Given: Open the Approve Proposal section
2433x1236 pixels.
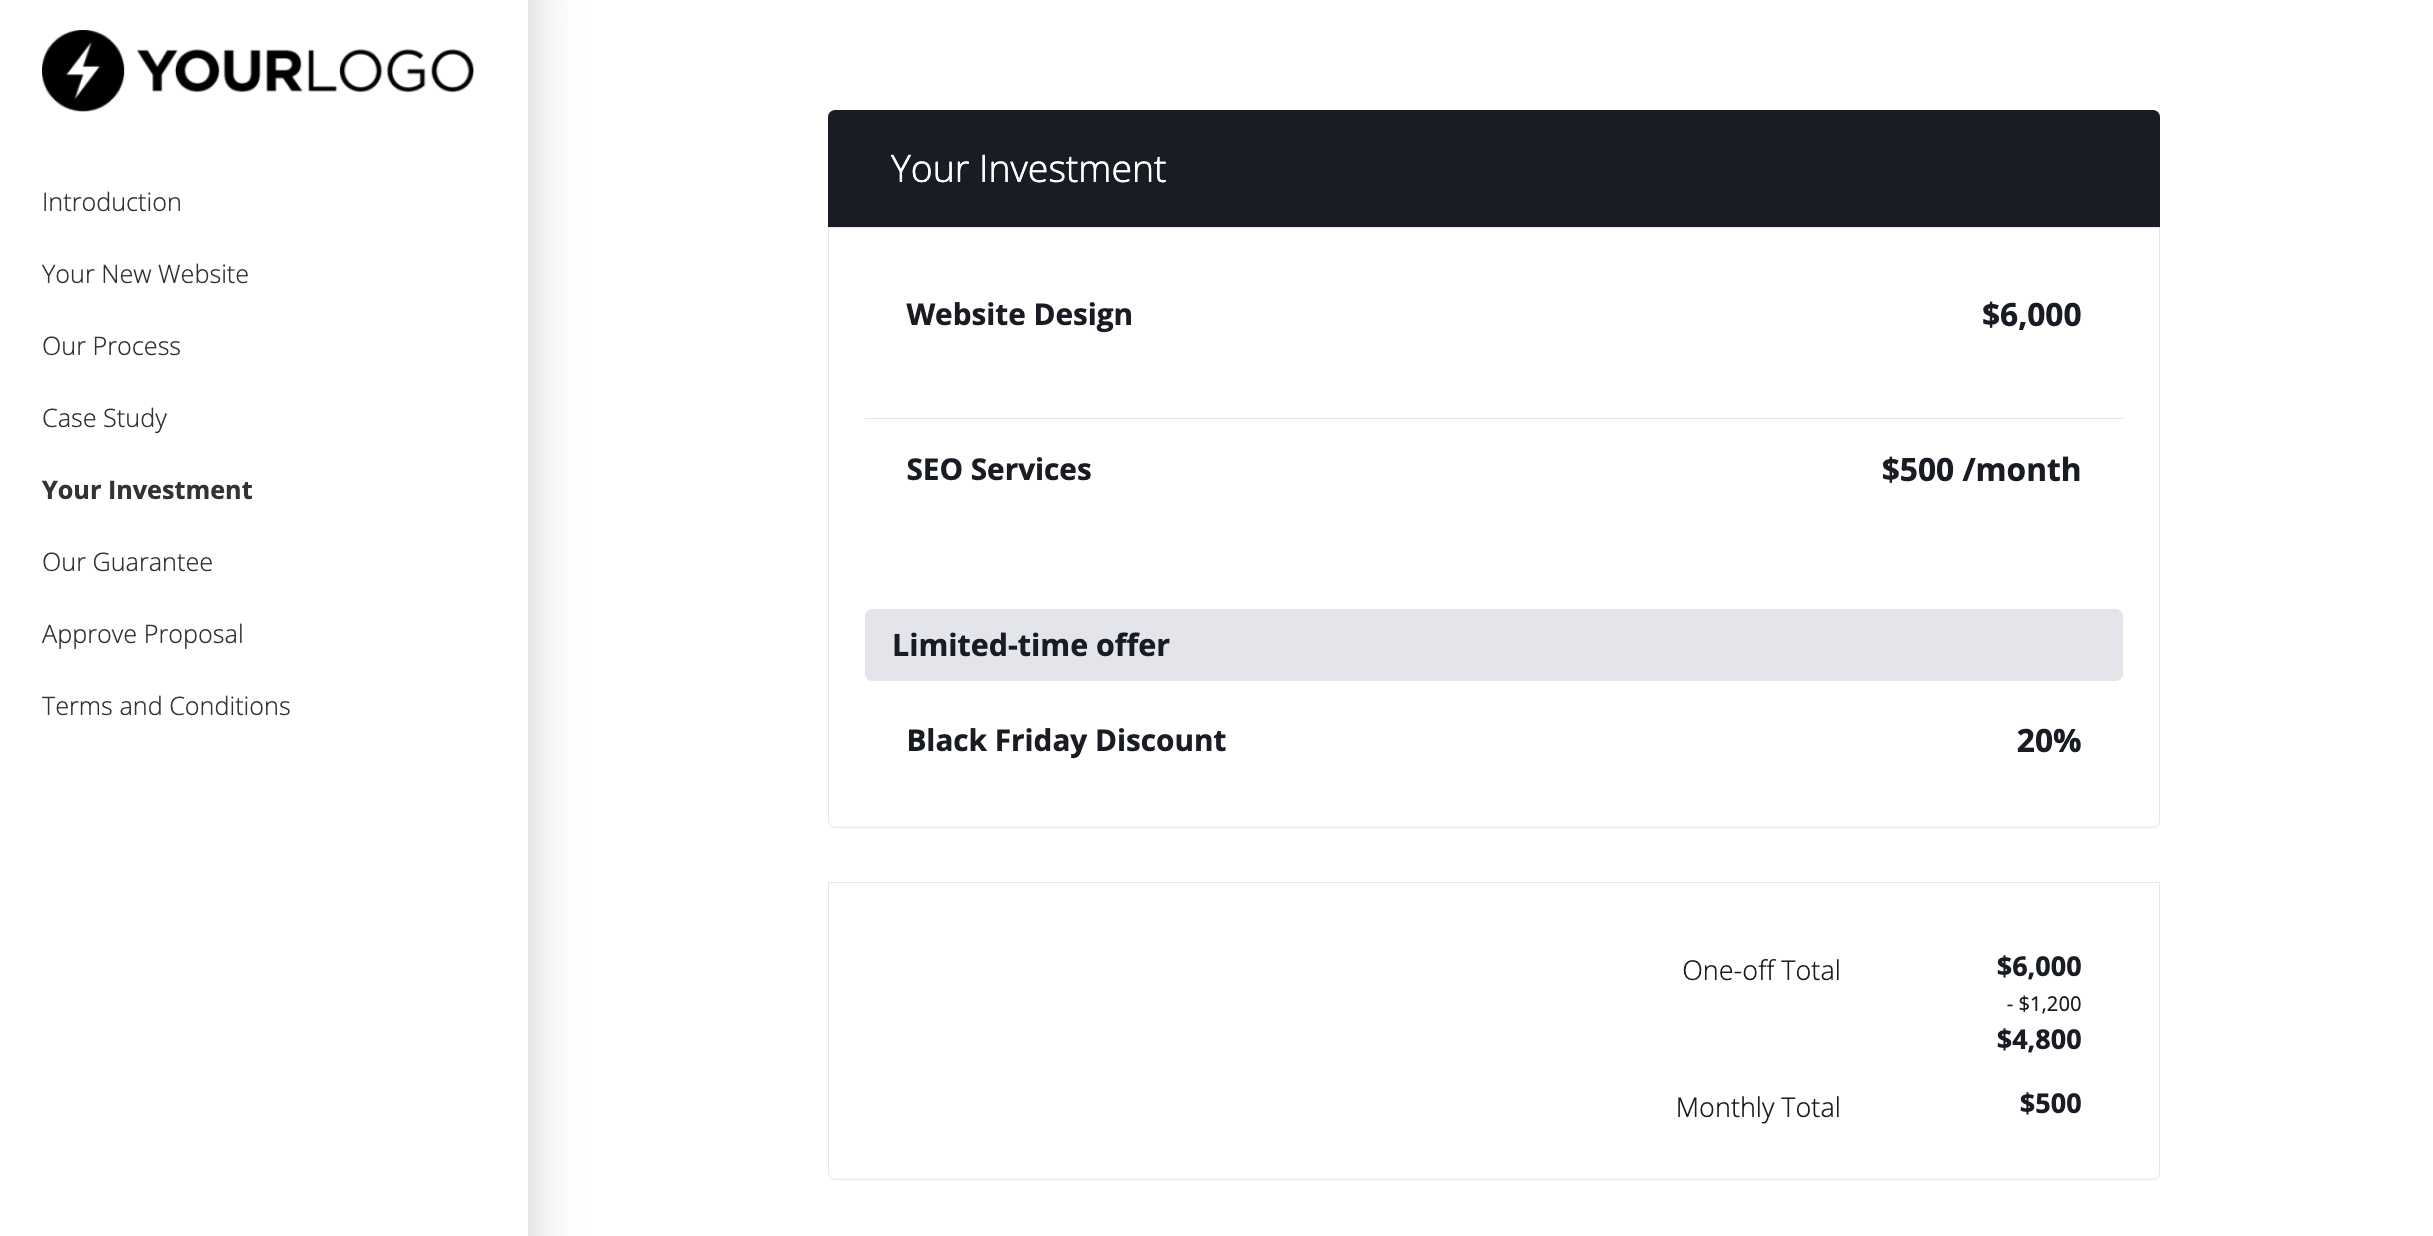Looking at the screenshot, I should point(142,634).
